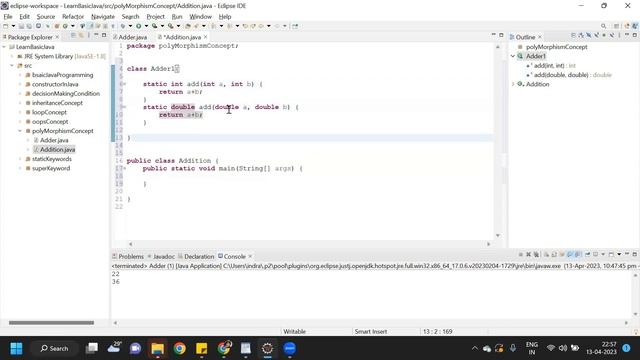The height and width of the screenshot is (360, 640).
Task: Click Remove Launch icon in Console
Action: click(529, 254)
